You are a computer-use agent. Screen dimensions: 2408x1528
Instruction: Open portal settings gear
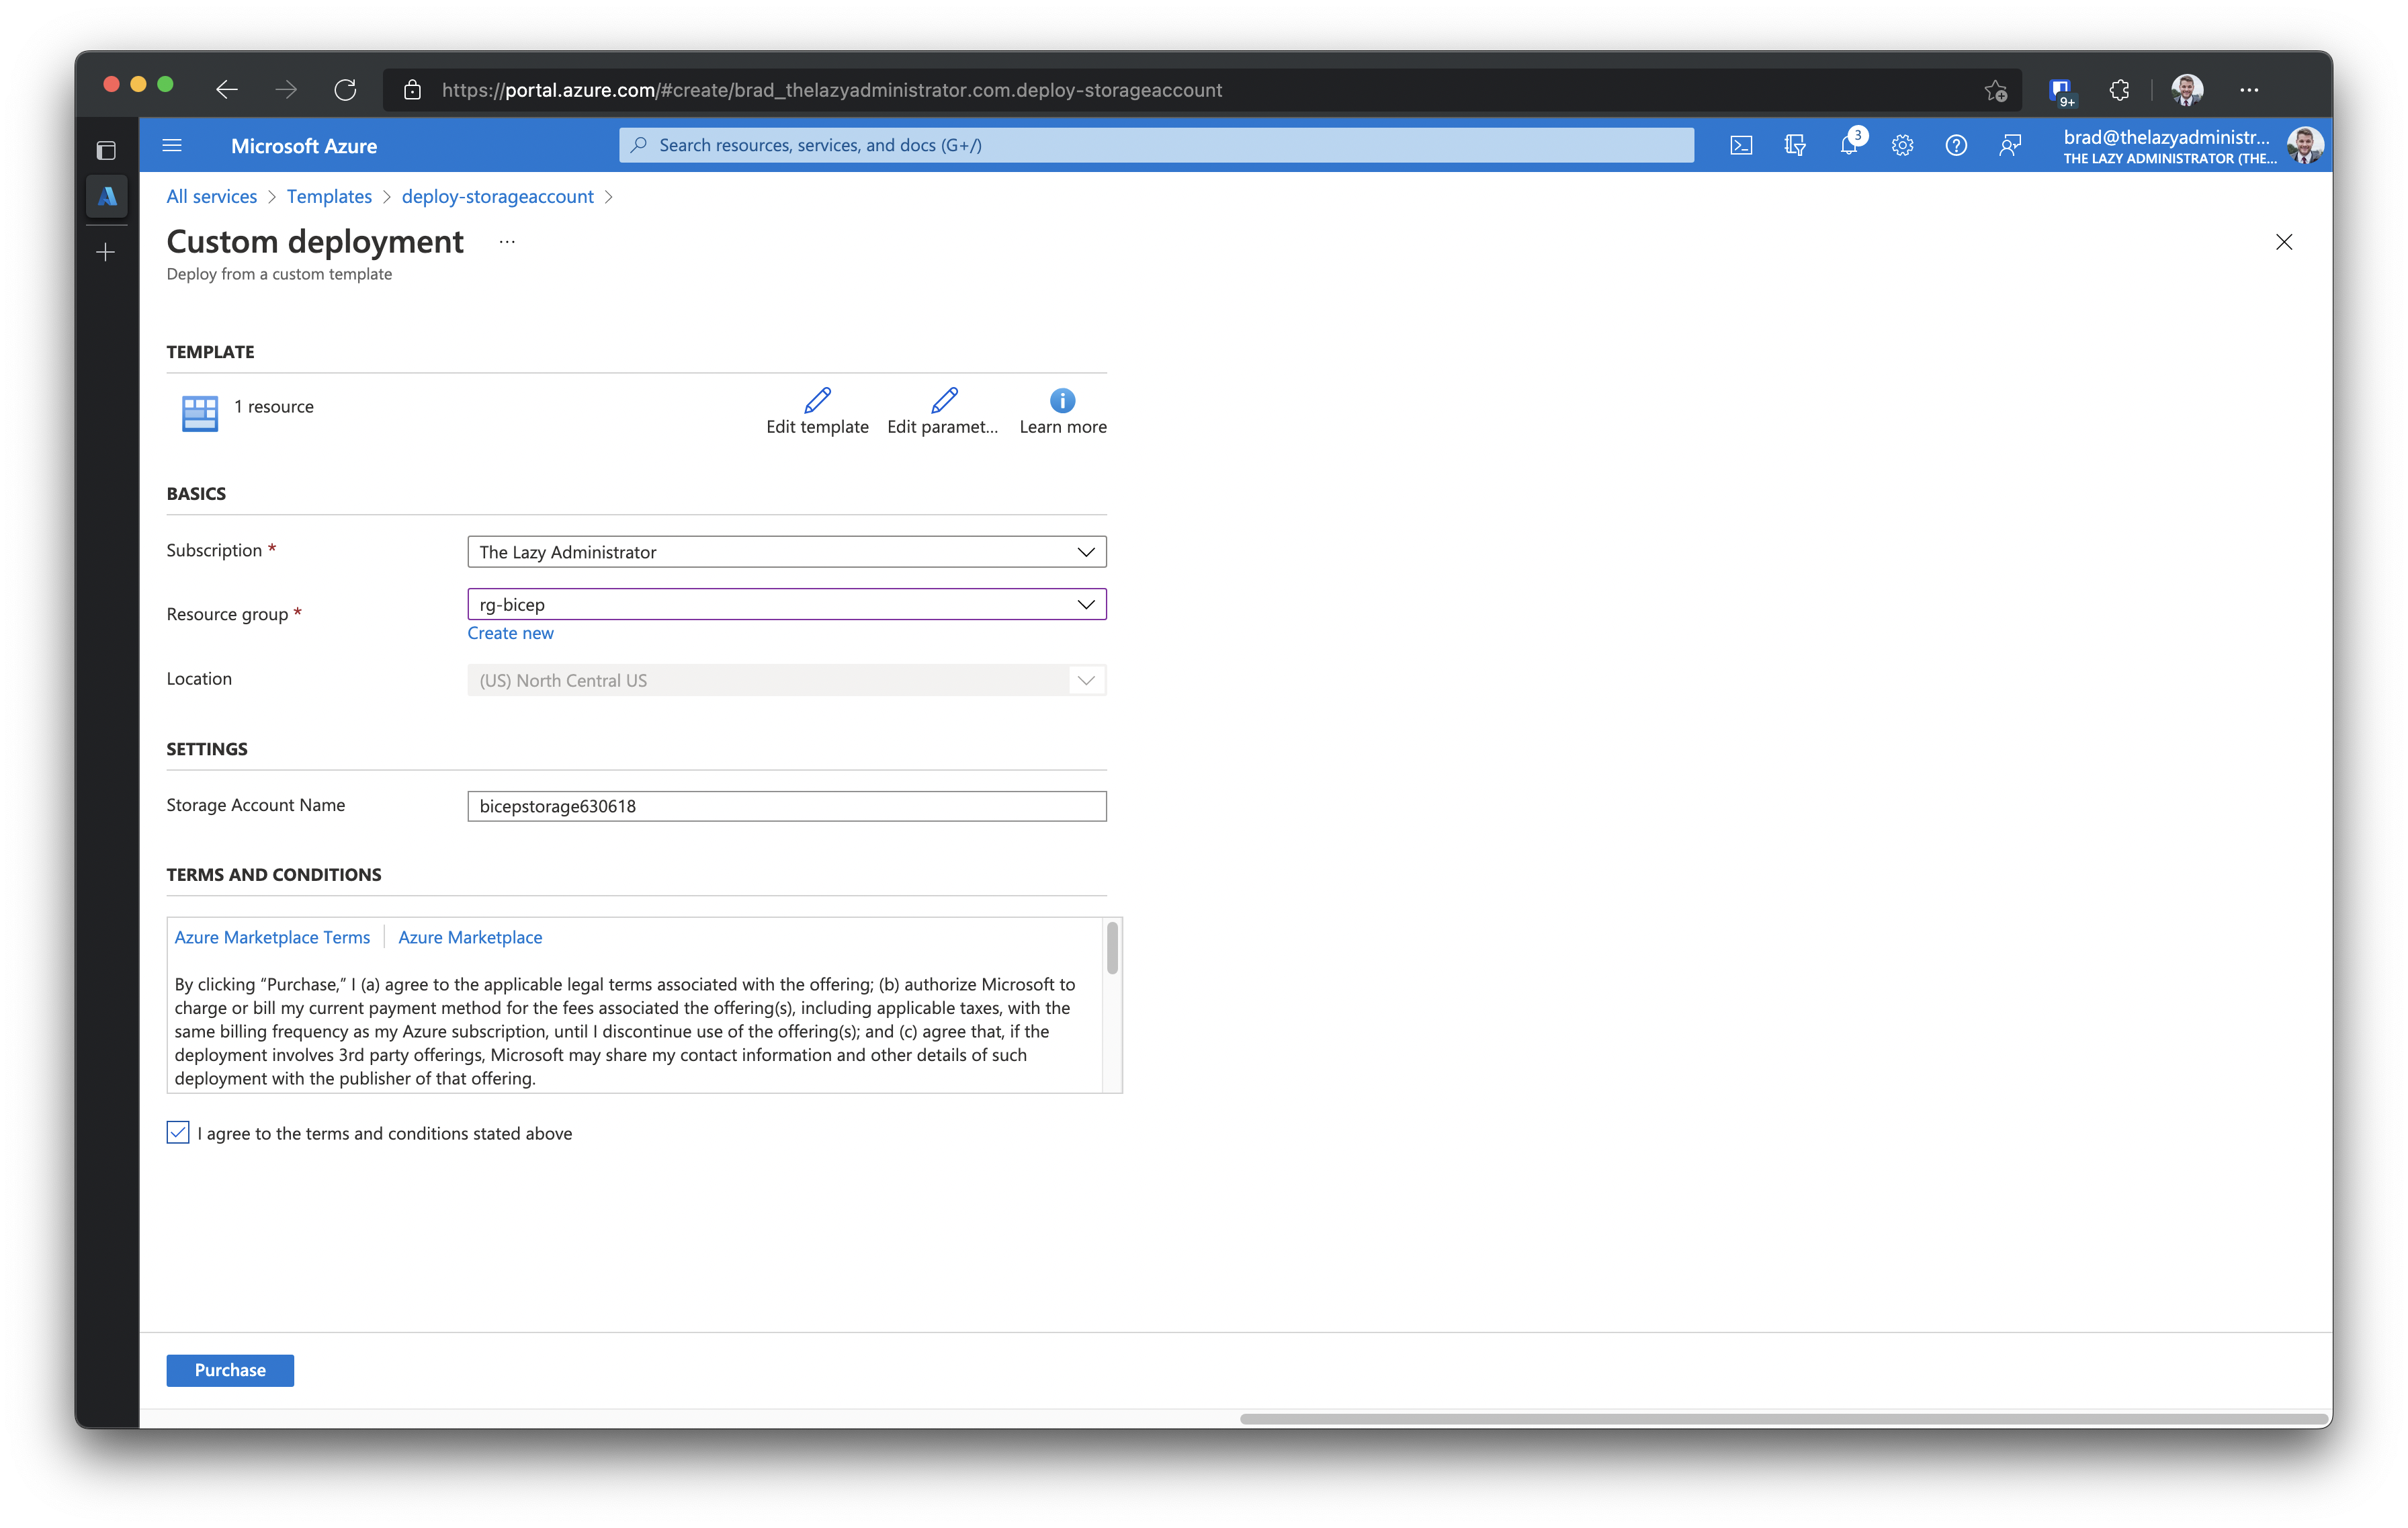1902,146
